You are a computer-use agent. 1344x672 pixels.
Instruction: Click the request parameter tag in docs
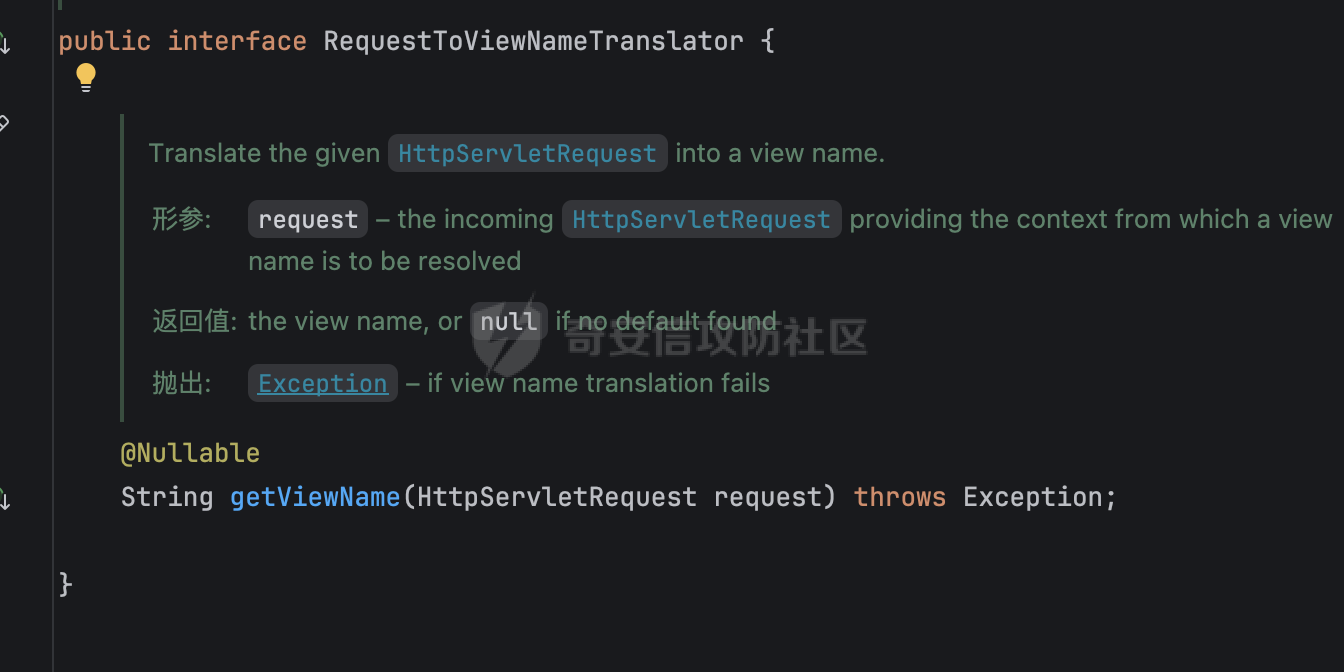(x=308, y=219)
